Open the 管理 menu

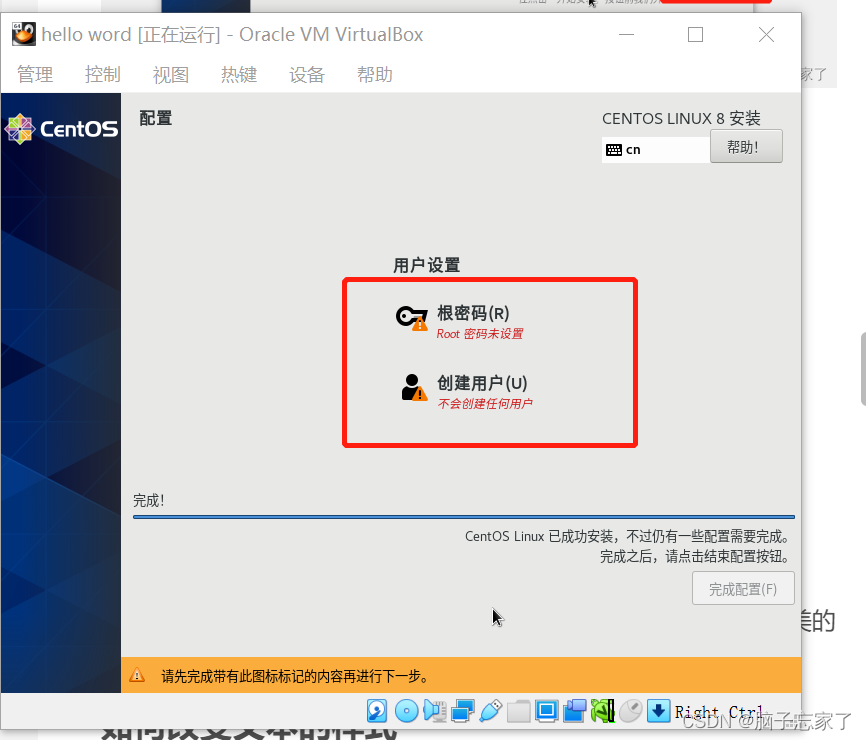tap(35, 75)
